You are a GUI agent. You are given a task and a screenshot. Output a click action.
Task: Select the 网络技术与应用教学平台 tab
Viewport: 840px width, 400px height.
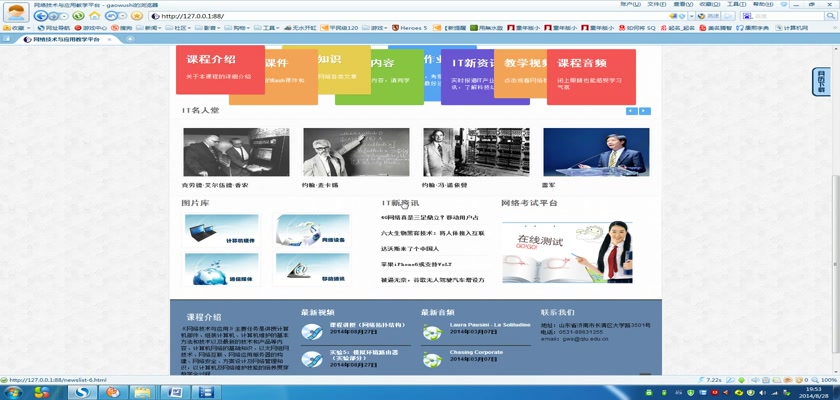[65, 40]
